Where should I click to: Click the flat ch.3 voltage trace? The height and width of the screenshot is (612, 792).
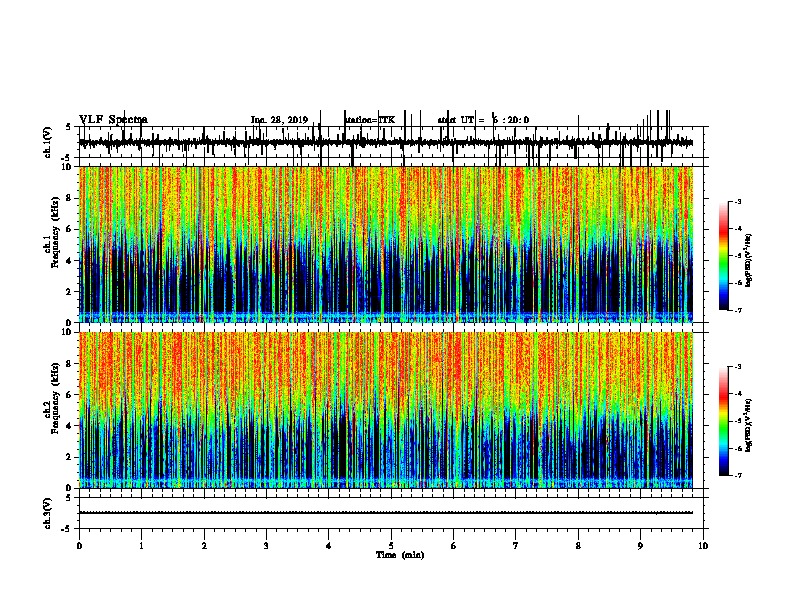click(x=386, y=513)
